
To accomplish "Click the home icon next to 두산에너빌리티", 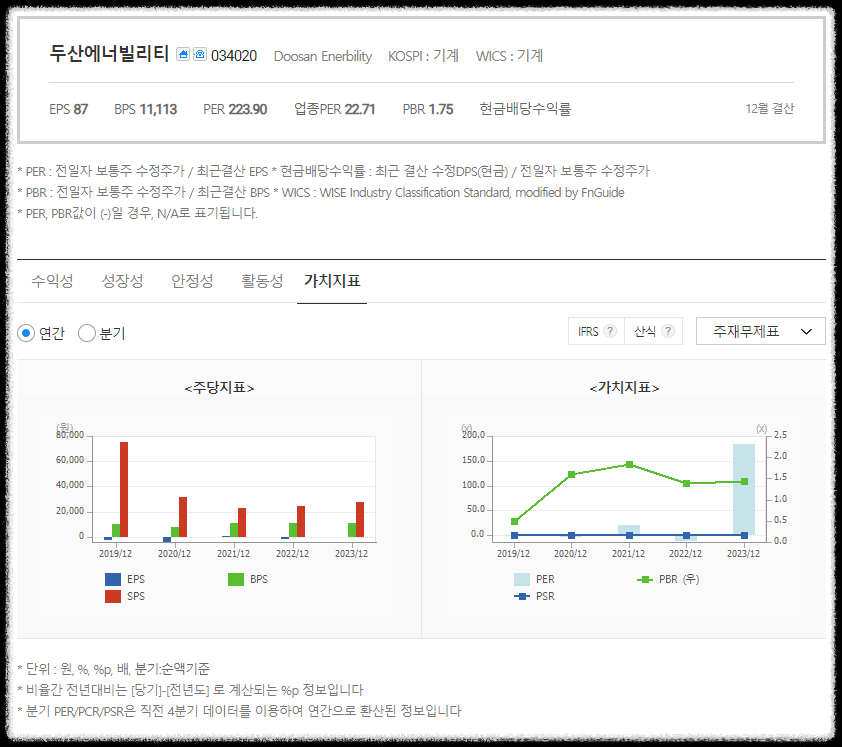I will pos(183,54).
